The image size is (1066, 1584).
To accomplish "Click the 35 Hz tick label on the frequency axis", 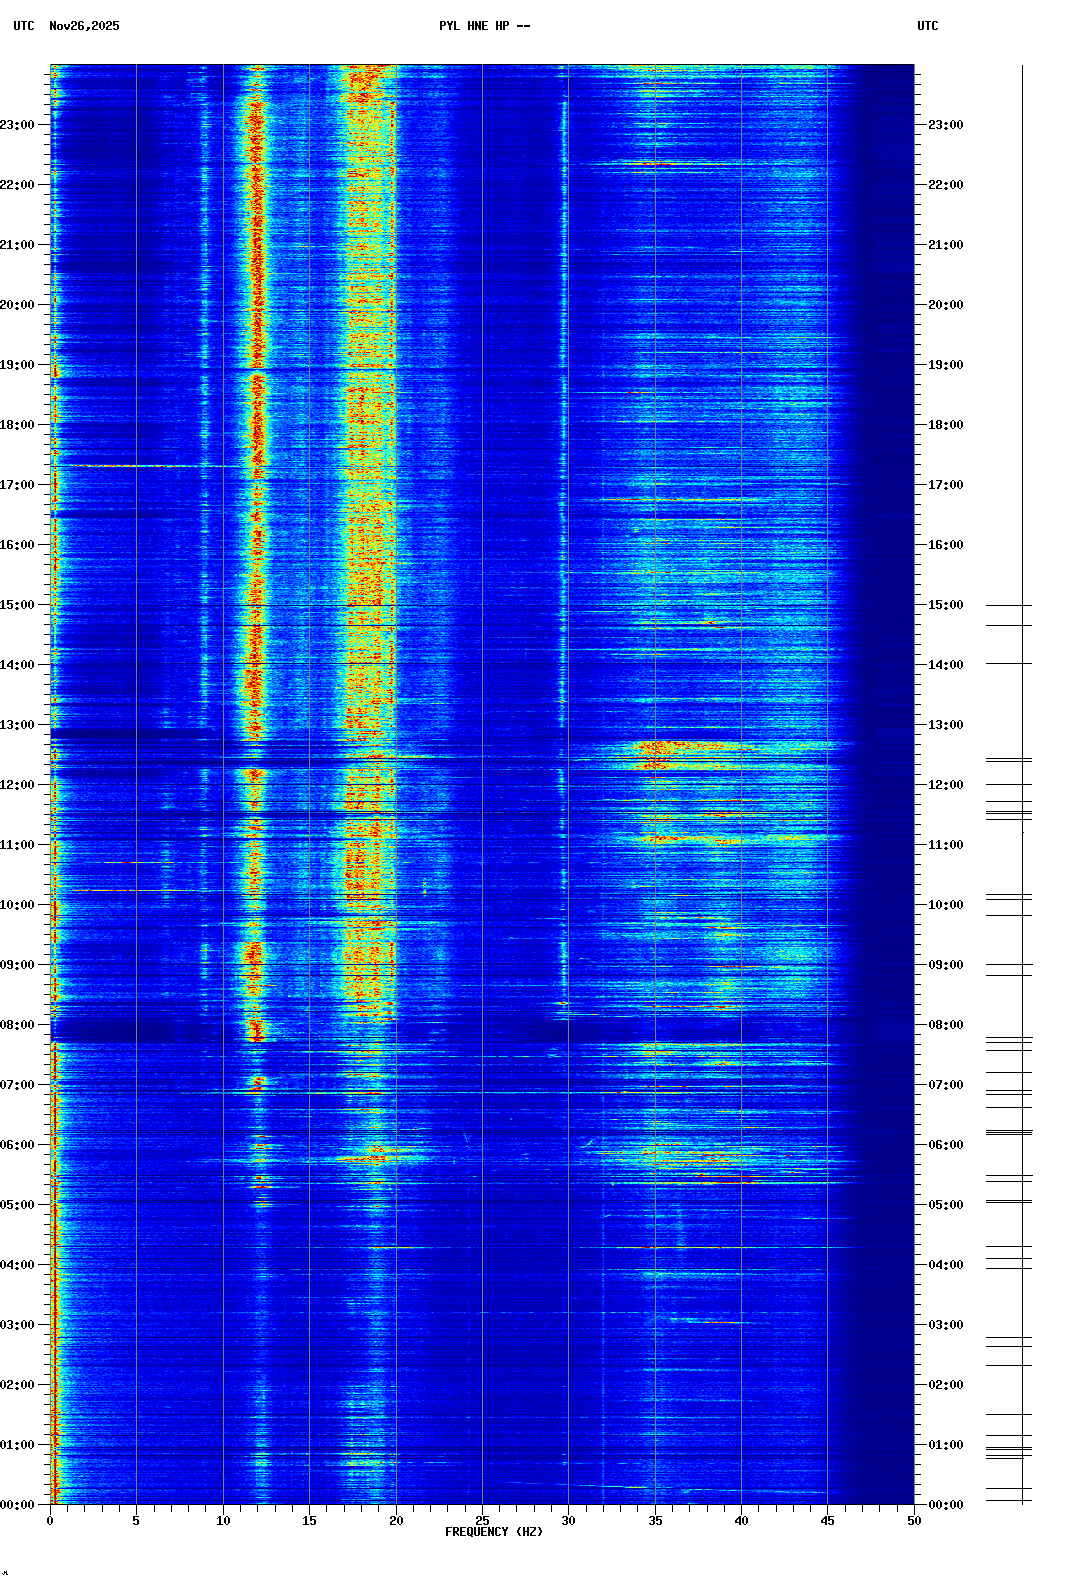I will point(655,1521).
